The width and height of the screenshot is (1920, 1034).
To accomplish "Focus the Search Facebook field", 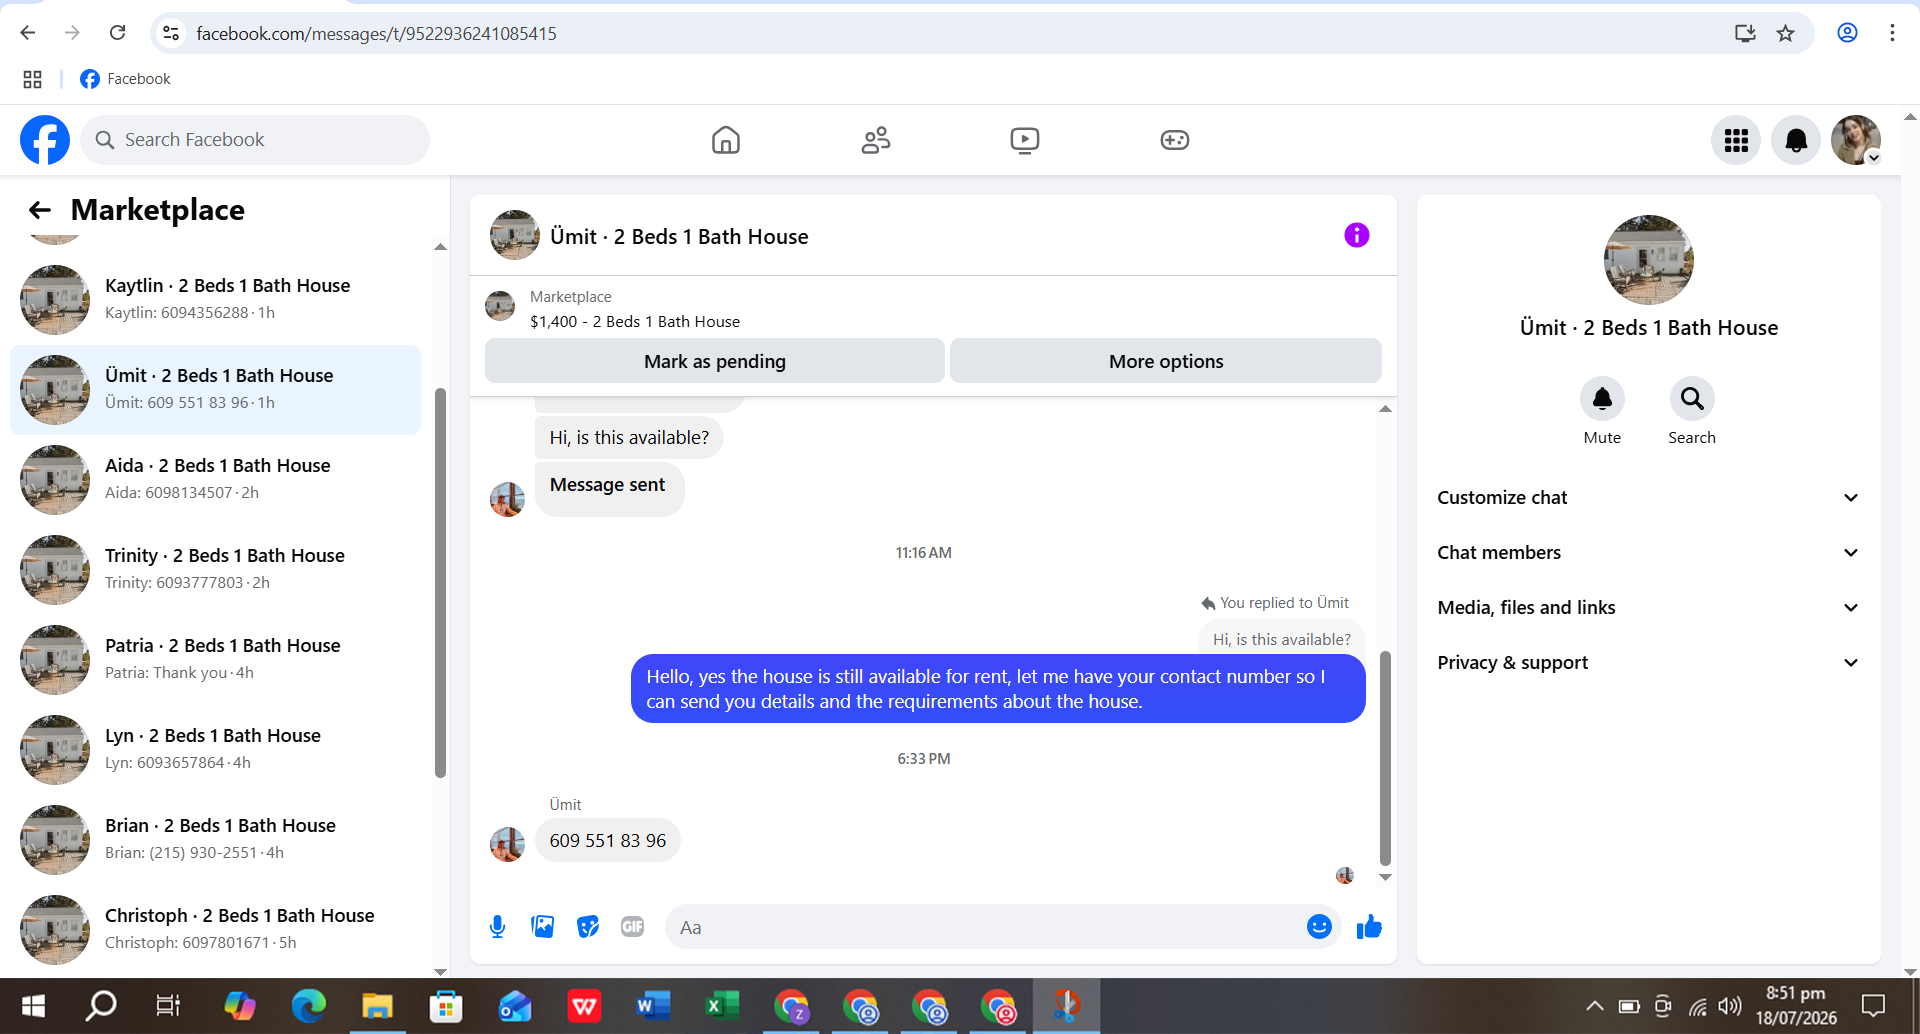I will 255,140.
